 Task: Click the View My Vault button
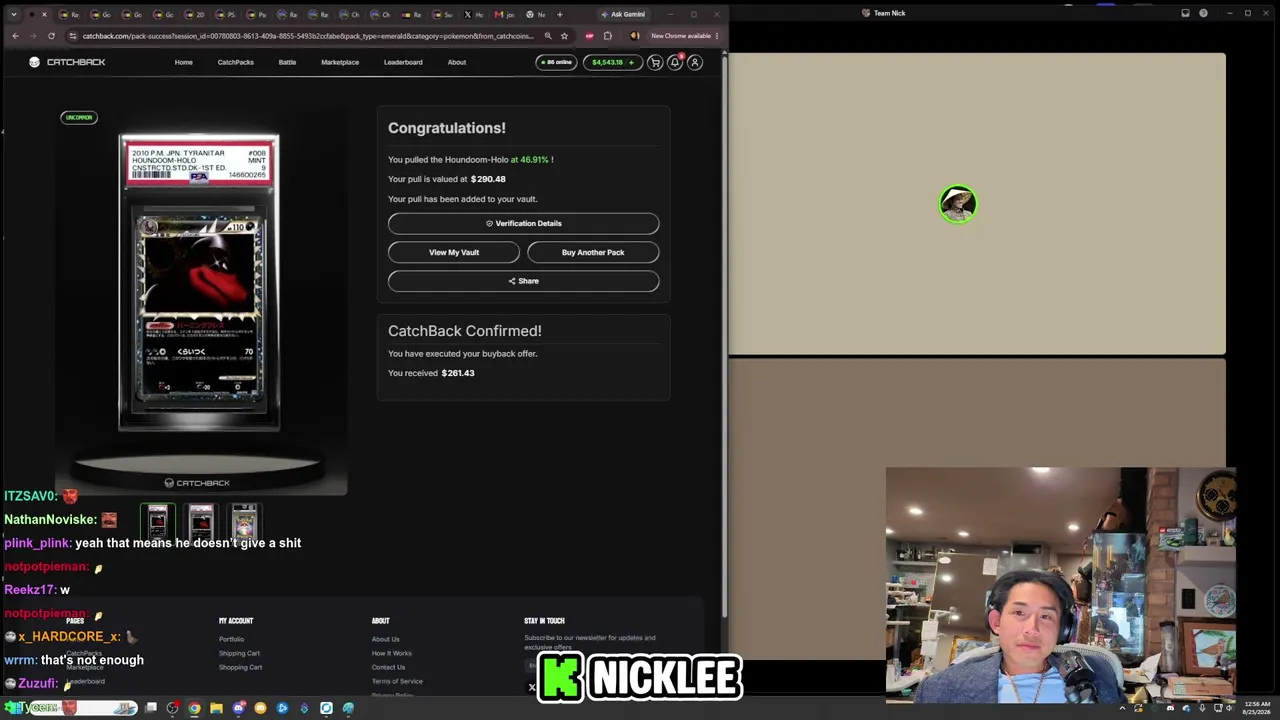click(x=454, y=252)
